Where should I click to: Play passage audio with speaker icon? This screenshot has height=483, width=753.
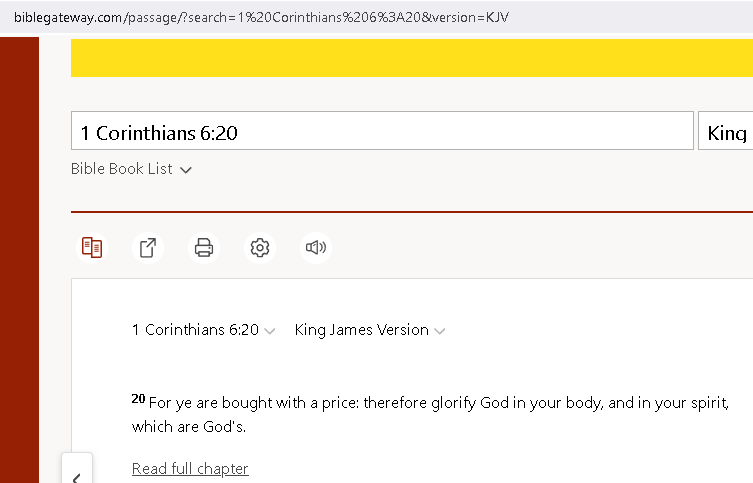(316, 247)
